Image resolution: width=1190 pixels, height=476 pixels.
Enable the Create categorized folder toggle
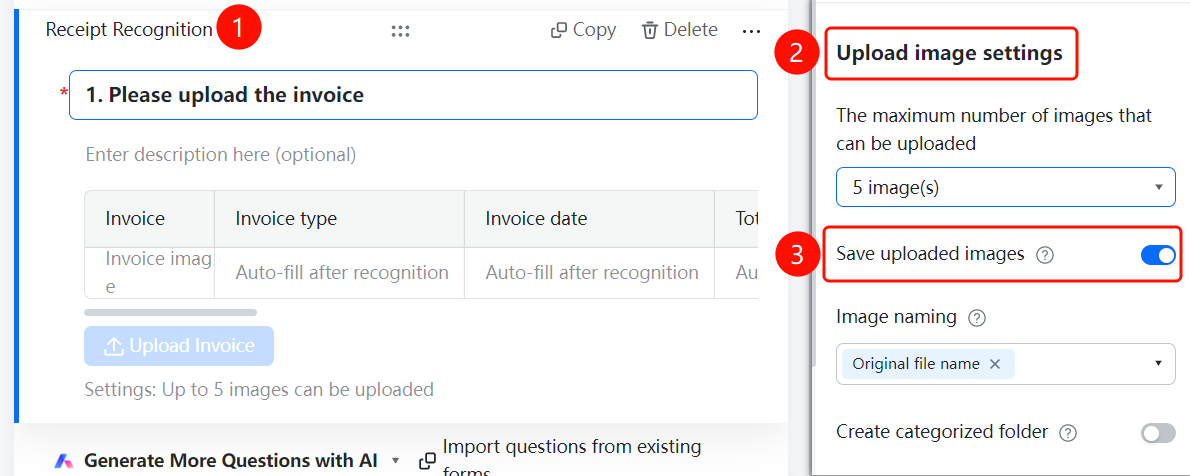(x=1158, y=433)
